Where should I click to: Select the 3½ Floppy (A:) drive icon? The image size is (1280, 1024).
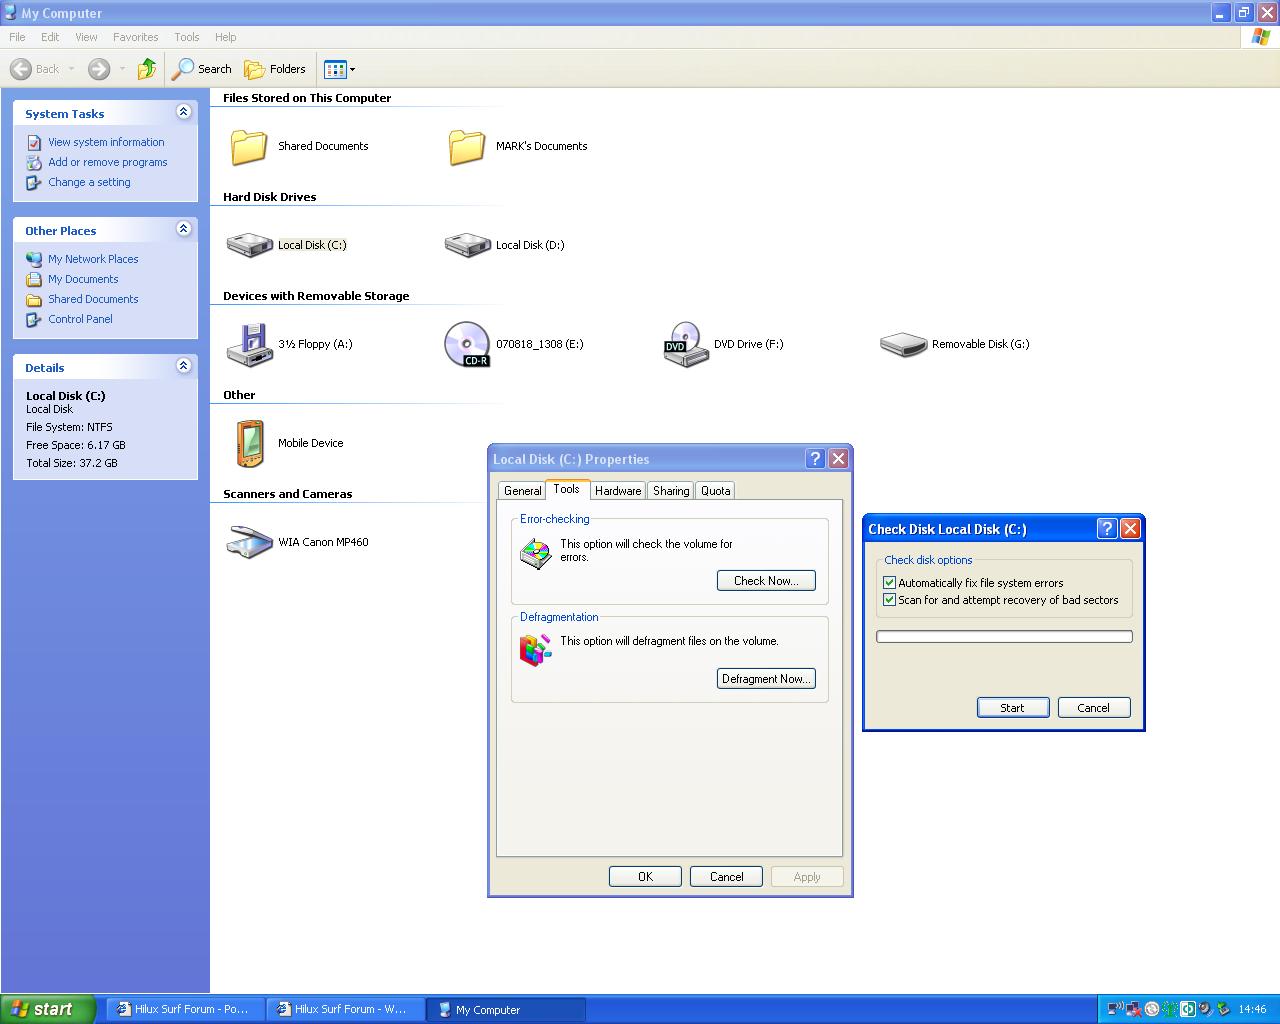coord(249,344)
